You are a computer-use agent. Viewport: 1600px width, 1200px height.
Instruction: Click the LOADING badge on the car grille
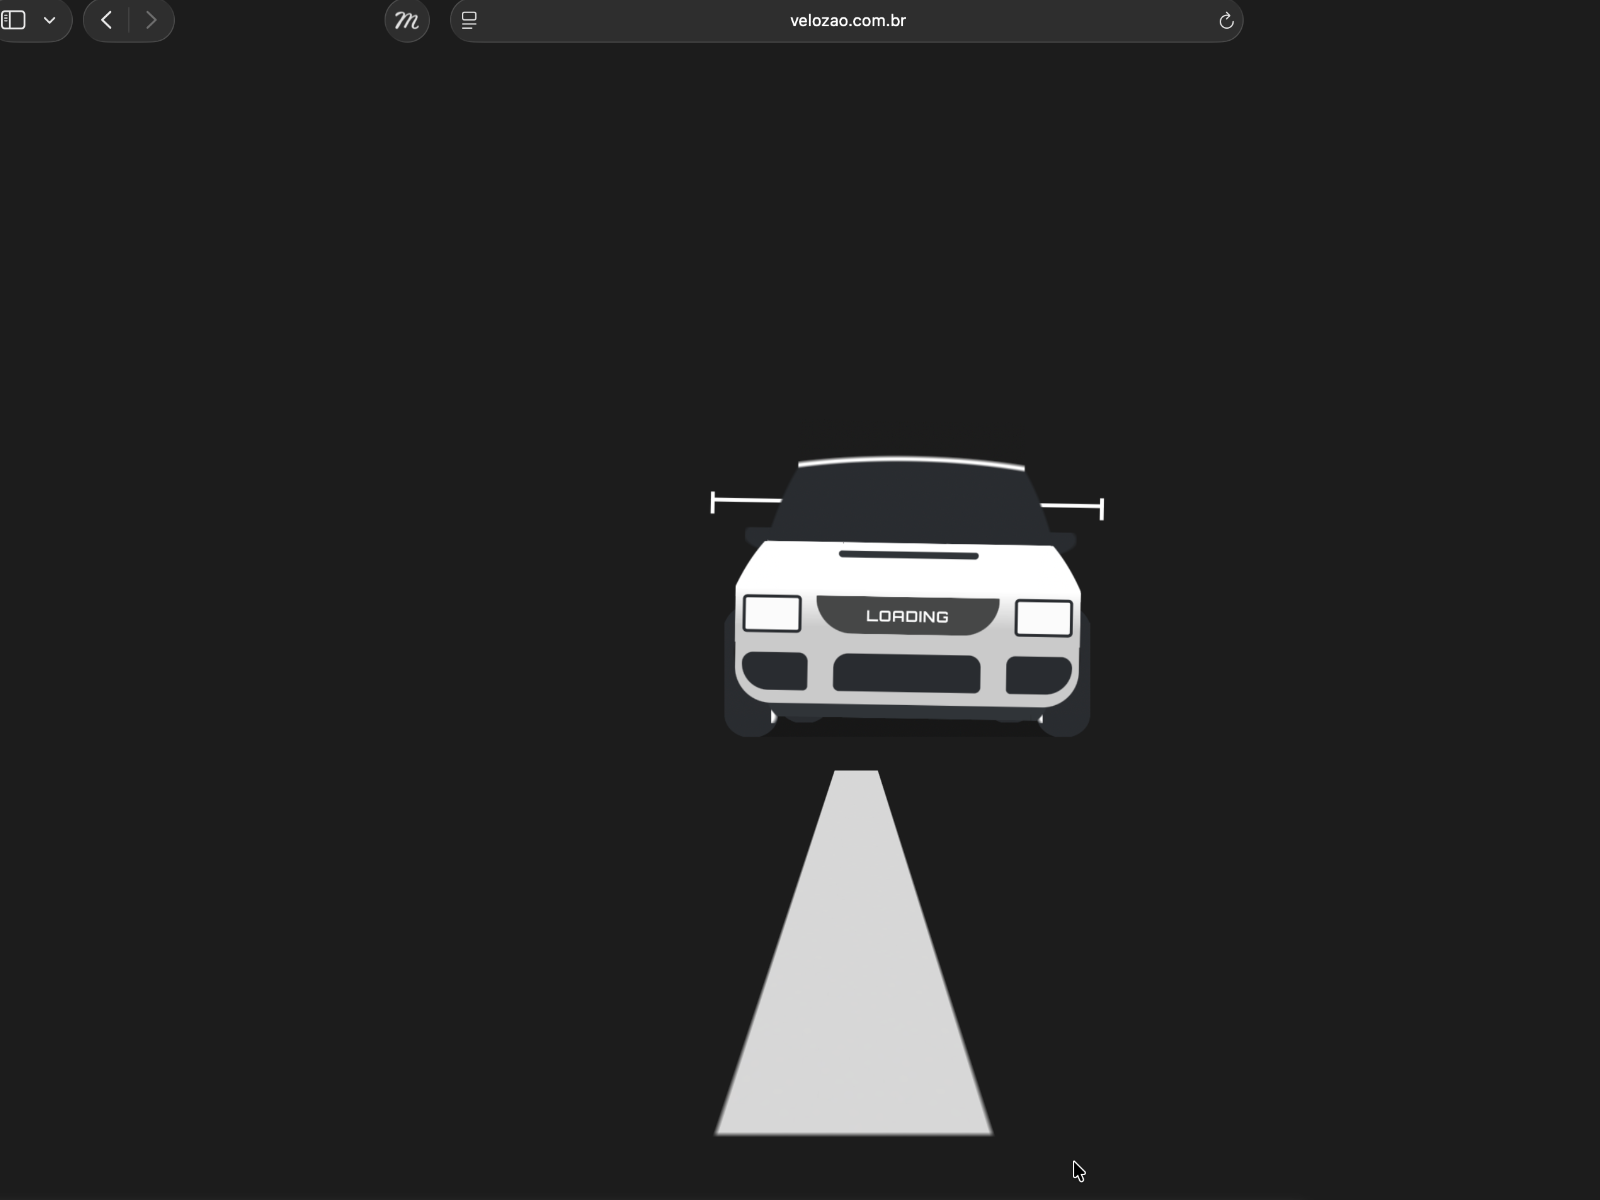pos(905,616)
